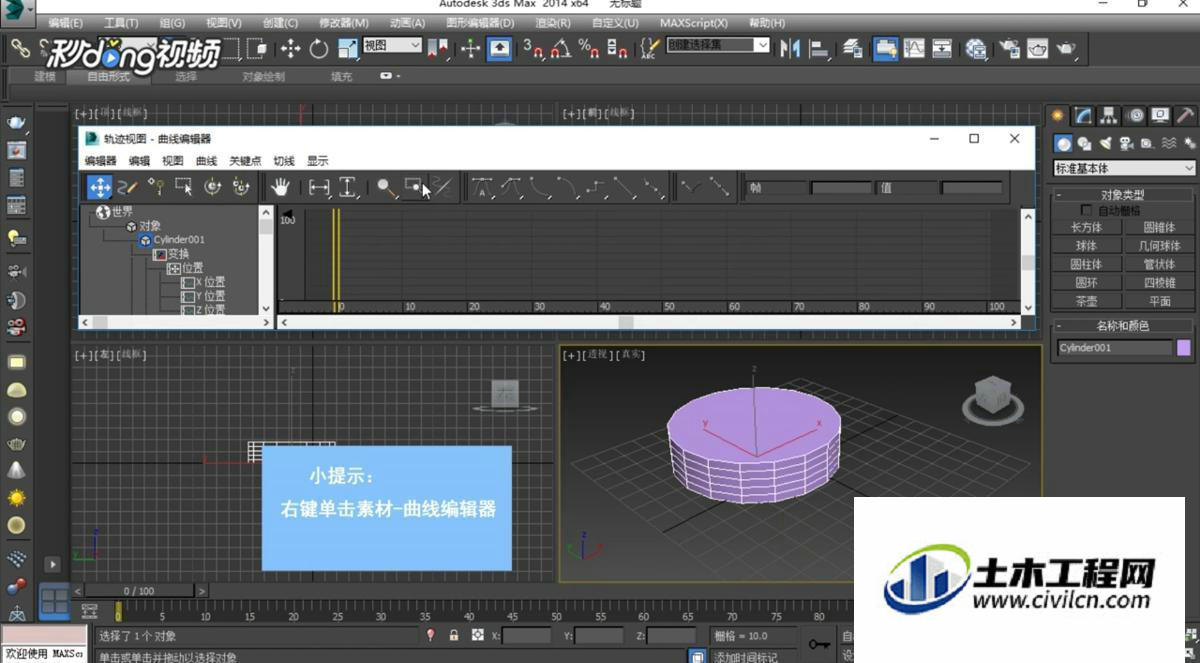Image resolution: width=1200 pixels, height=663 pixels.
Task: Set tangents to Step in curve editor
Action: (x=597, y=187)
